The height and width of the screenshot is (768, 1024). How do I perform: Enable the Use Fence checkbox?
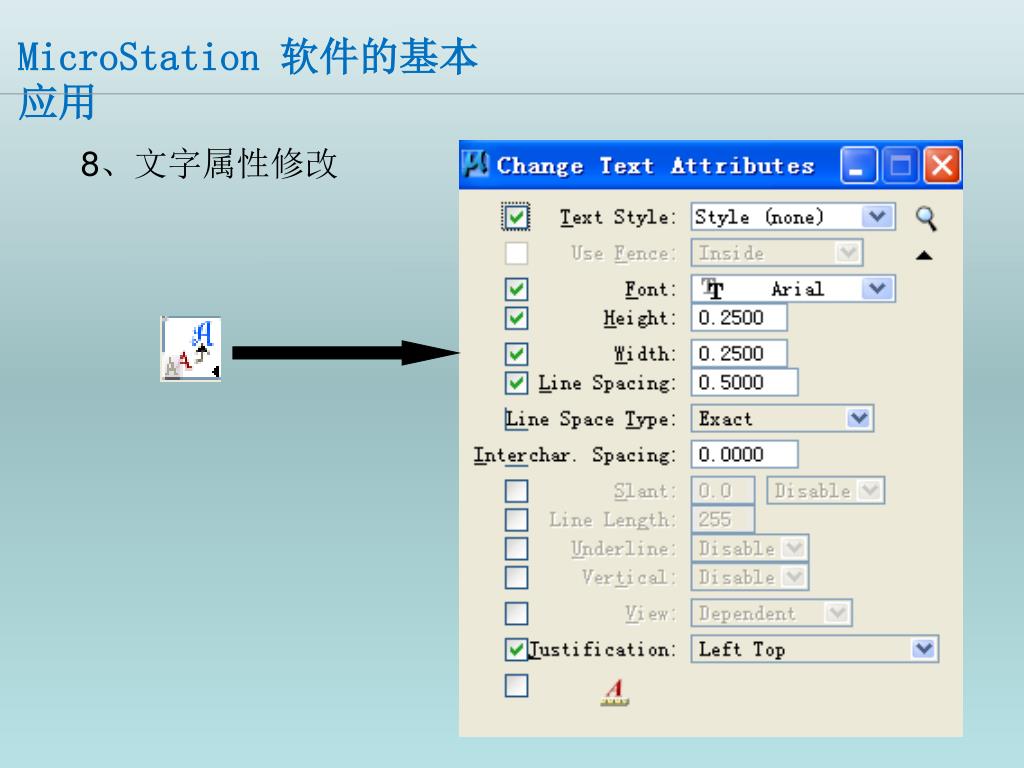(516, 253)
